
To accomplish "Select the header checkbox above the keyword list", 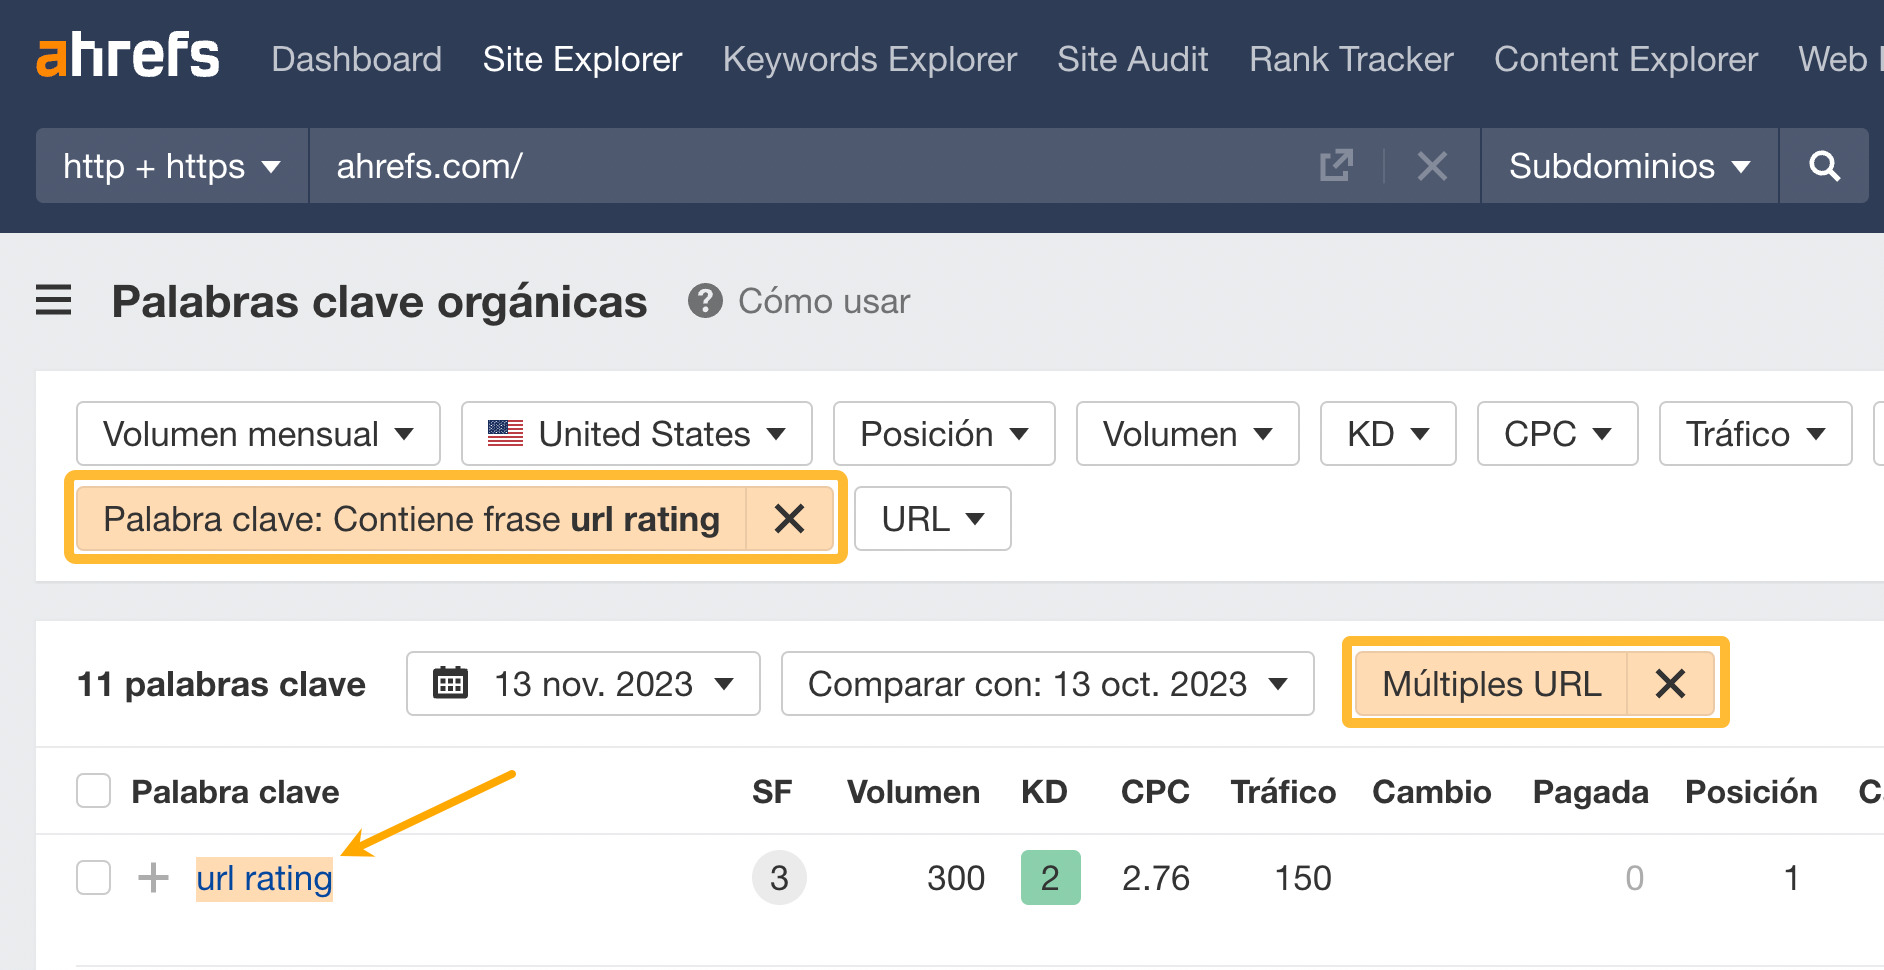I will point(92,791).
